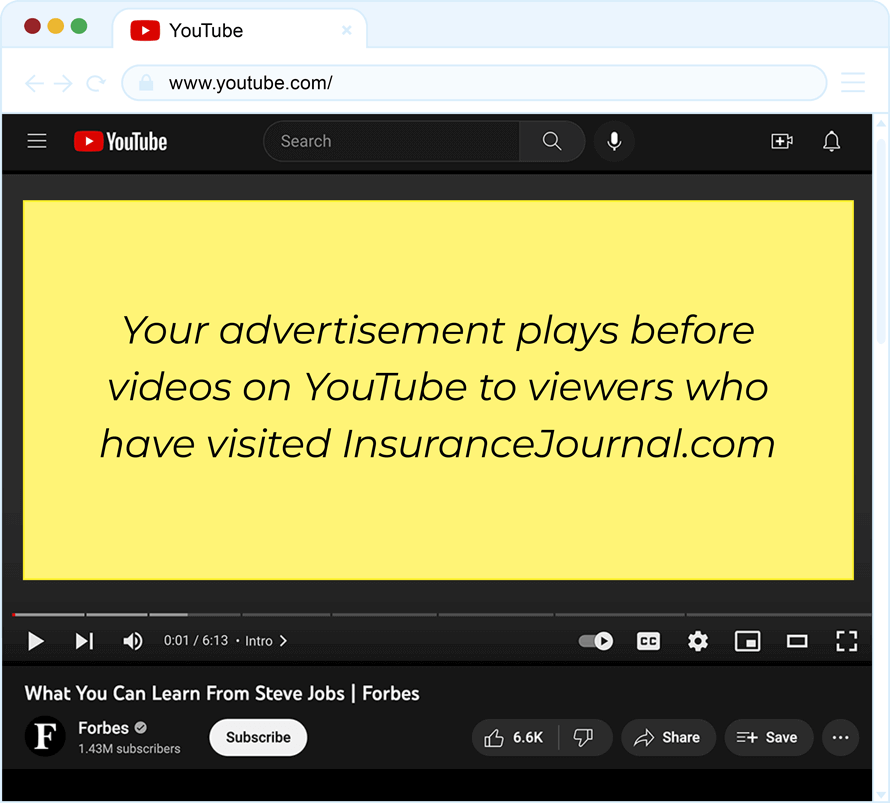Expand the Intro chapter chevron
890x803 pixels.
(283, 641)
